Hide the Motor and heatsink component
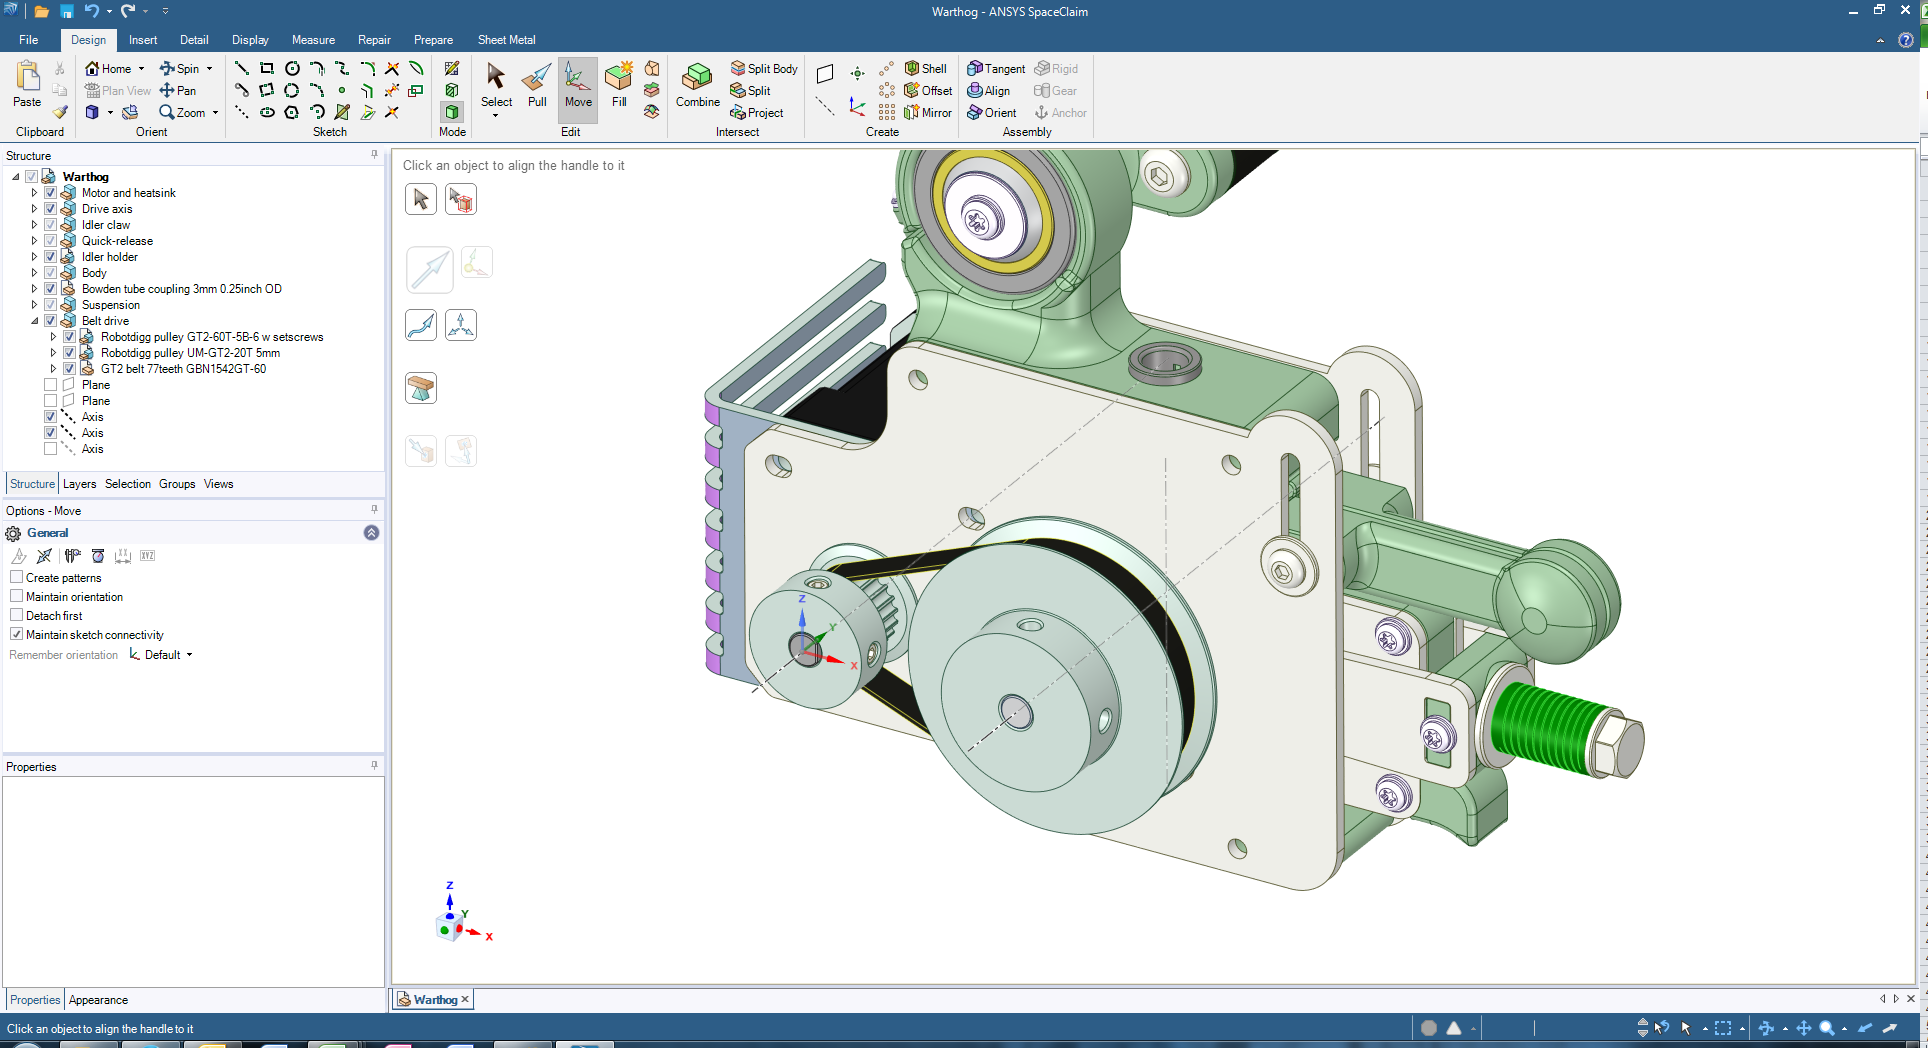 click(x=50, y=193)
